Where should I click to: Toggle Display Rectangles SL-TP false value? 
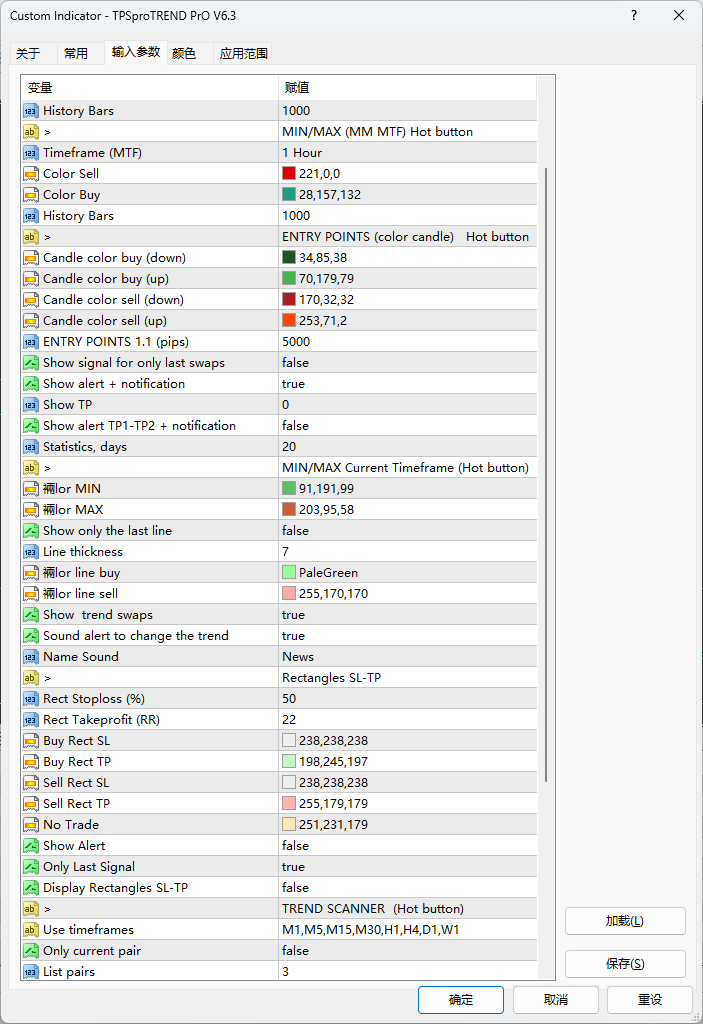295,888
